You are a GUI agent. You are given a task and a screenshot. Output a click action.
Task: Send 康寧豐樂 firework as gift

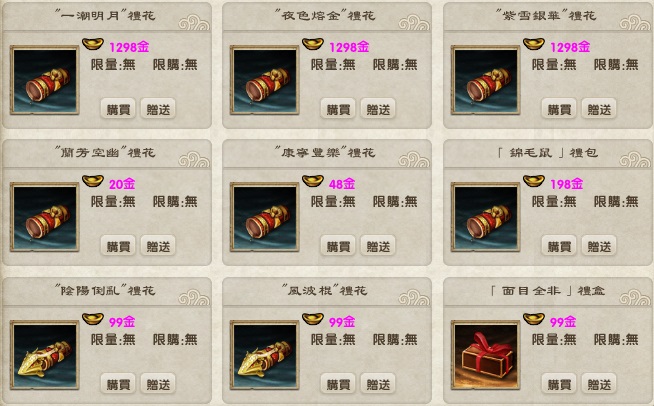(378, 246)
